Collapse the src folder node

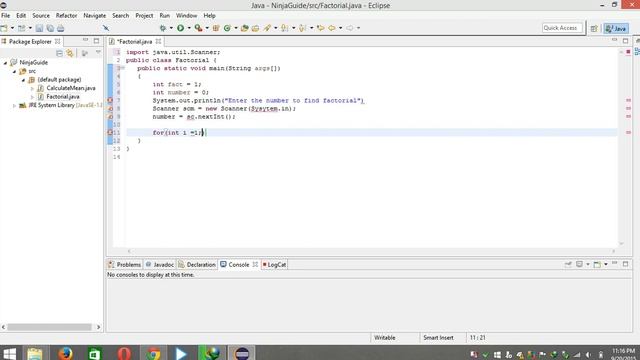pyautogui.click(x=14, y=71)
